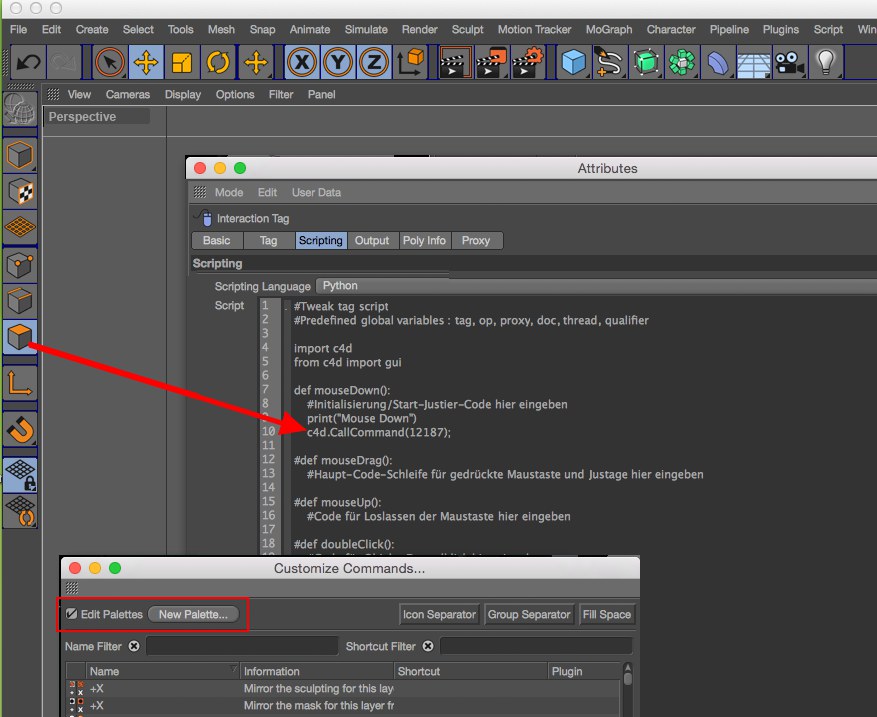Image resolution: width=877 pixels, height=717 pixels.
Task: Click New Palette button
Action: (x=193, y=614)
